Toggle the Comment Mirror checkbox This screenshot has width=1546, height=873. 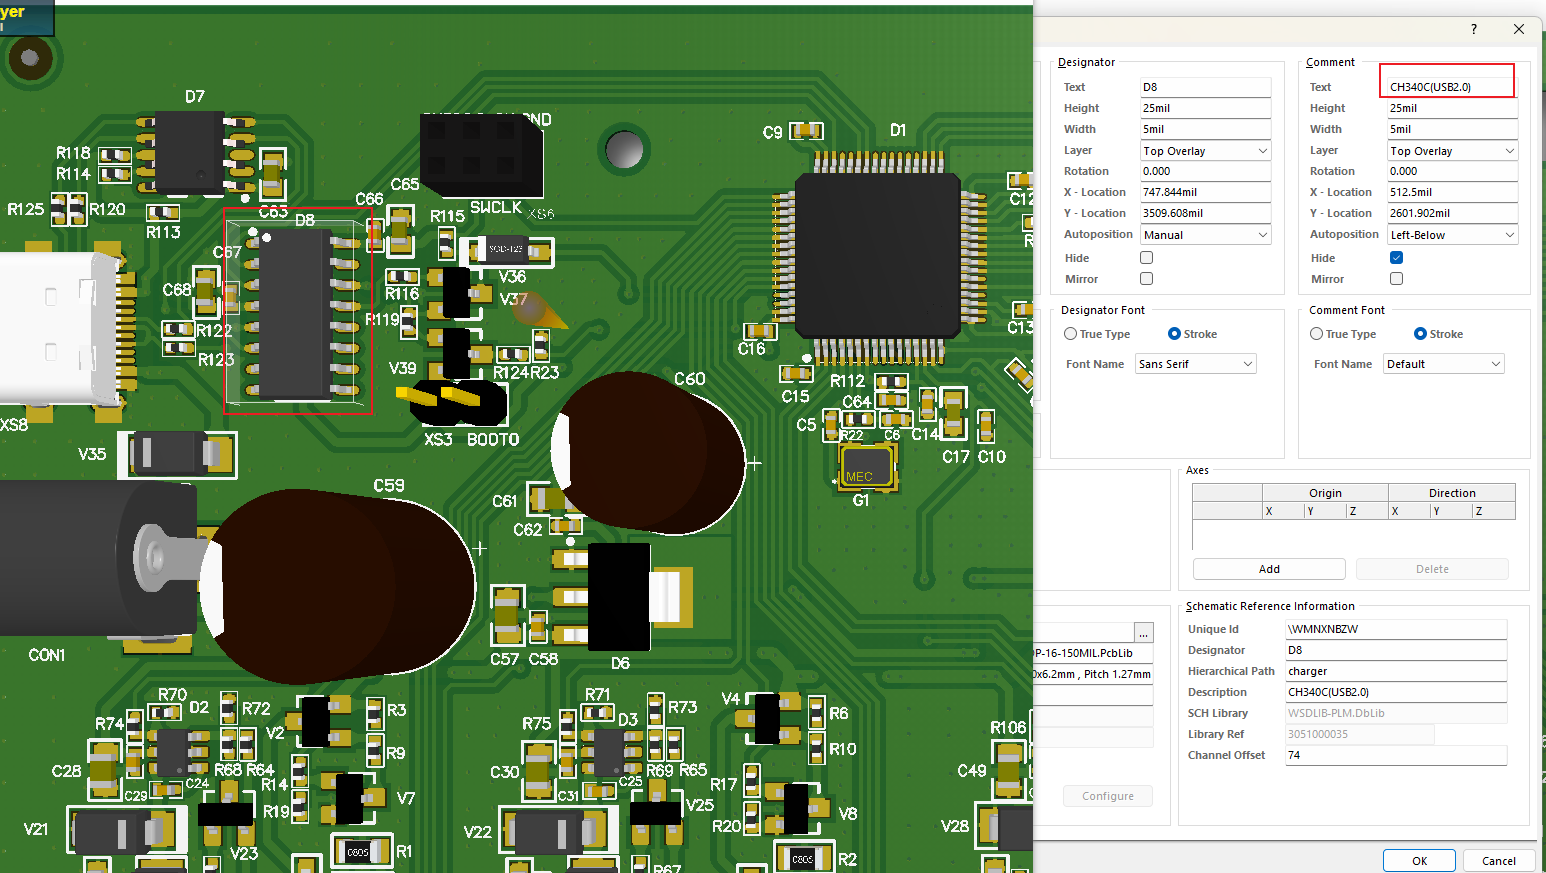pos(1396,279)
